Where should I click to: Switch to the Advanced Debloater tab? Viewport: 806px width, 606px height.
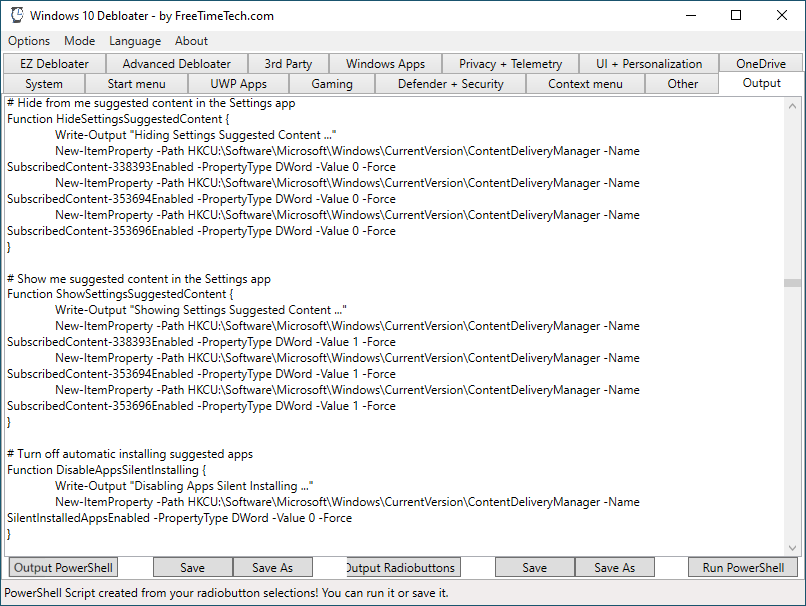point(177,64)
